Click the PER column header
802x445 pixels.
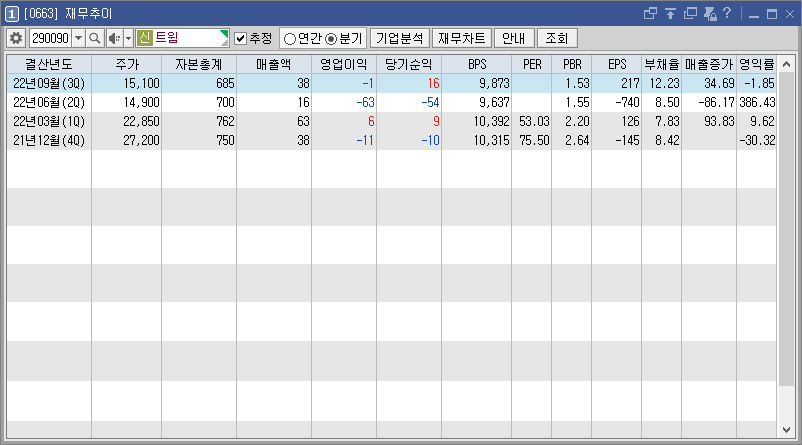(x=532, y=64)
